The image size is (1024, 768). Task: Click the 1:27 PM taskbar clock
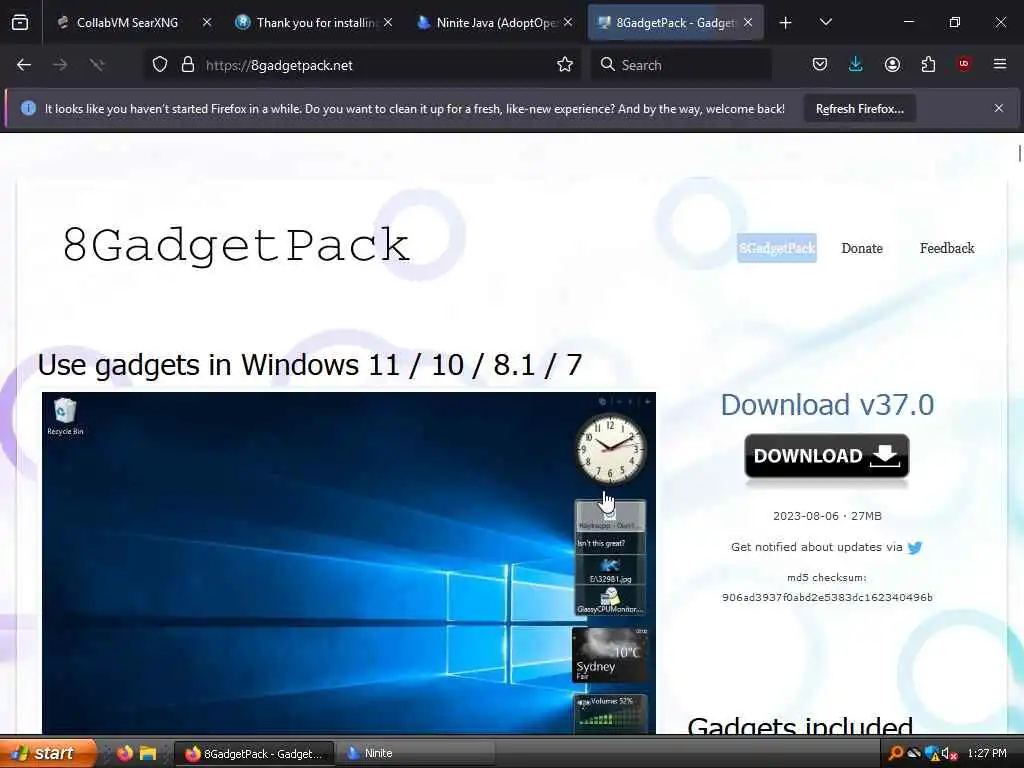click(x=987, y=753)
